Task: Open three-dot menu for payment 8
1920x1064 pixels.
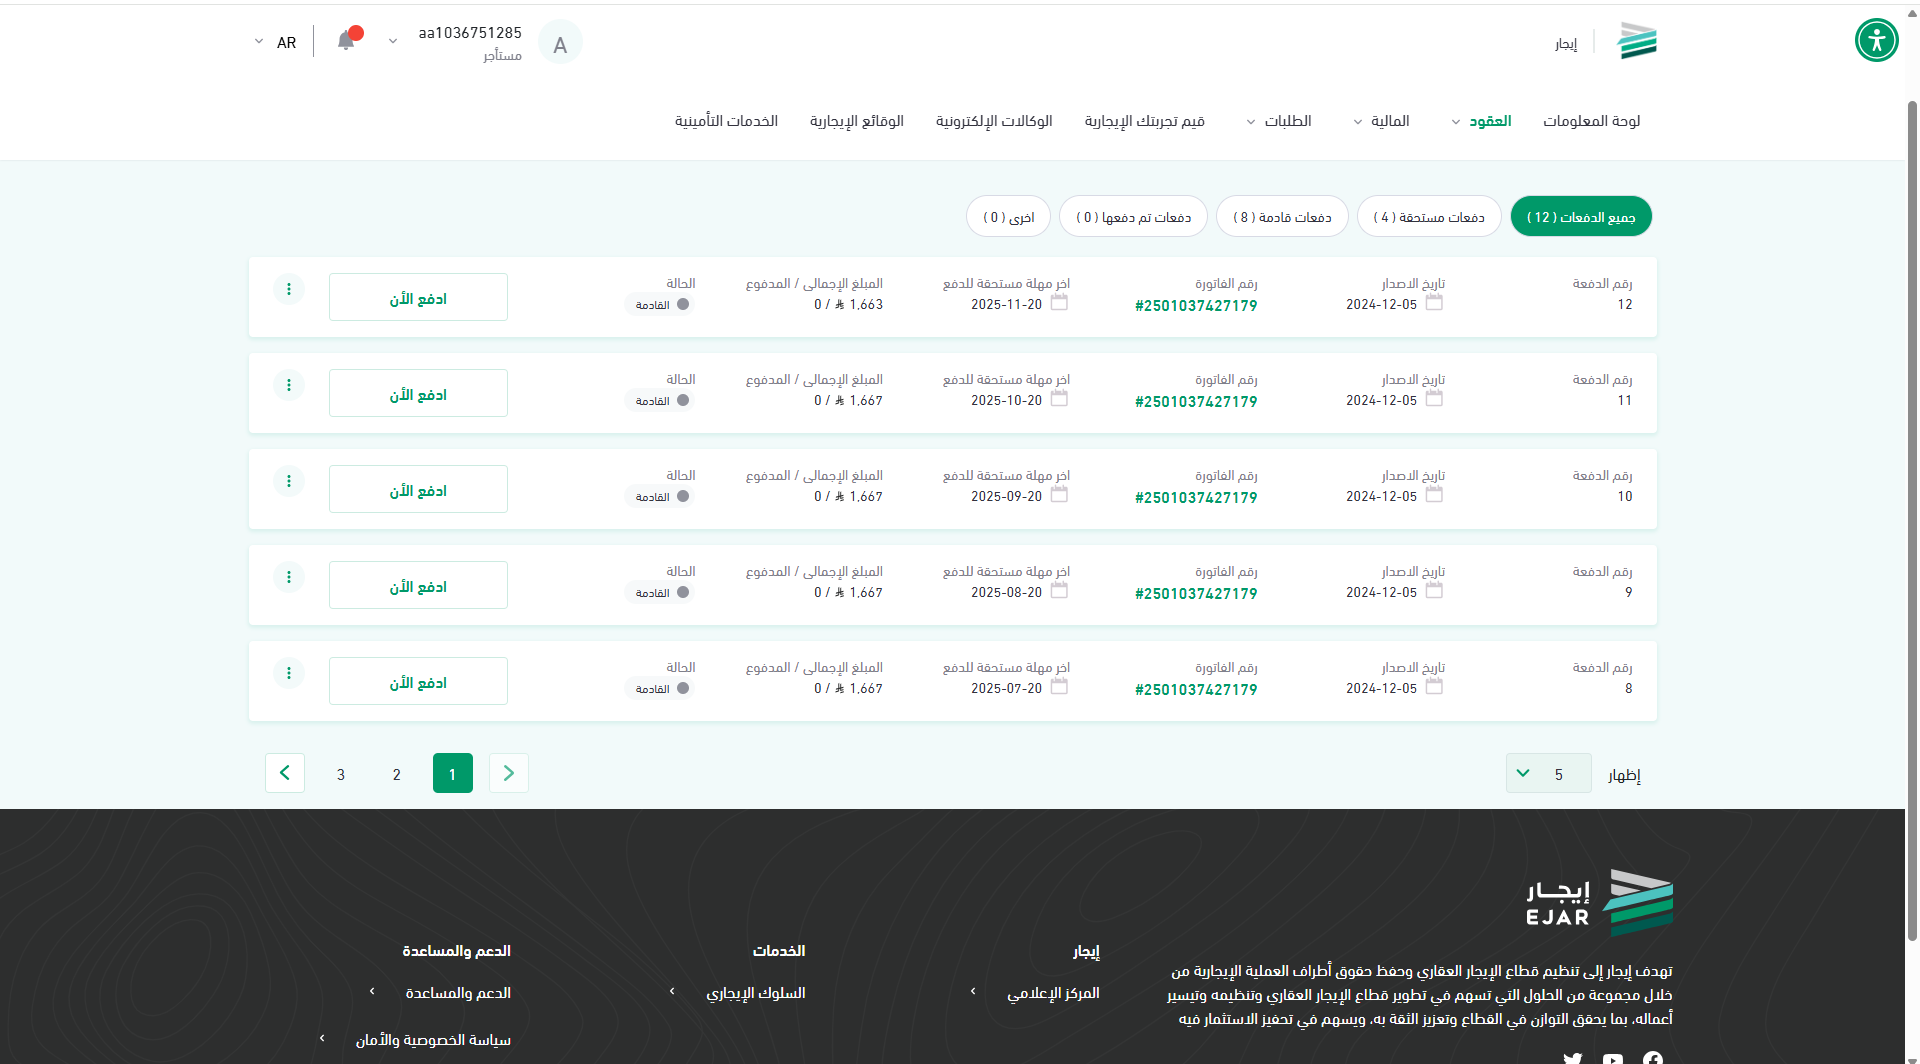Action: pyautogui.click(x=289, y=673)
